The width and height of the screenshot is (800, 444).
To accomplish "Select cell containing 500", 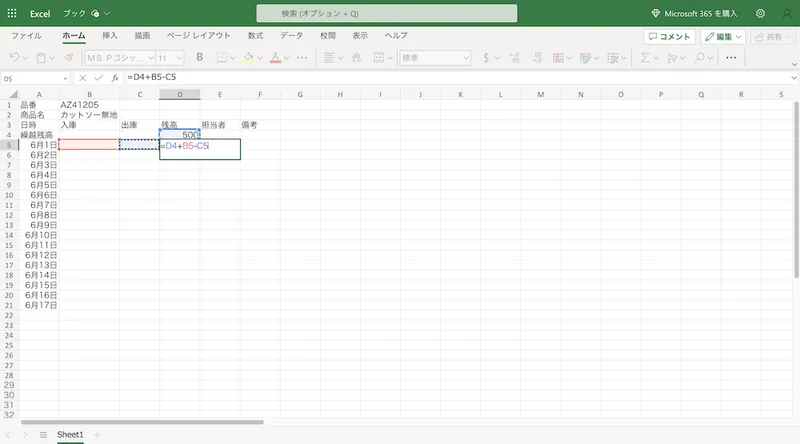I will click(x=180, y=135).
